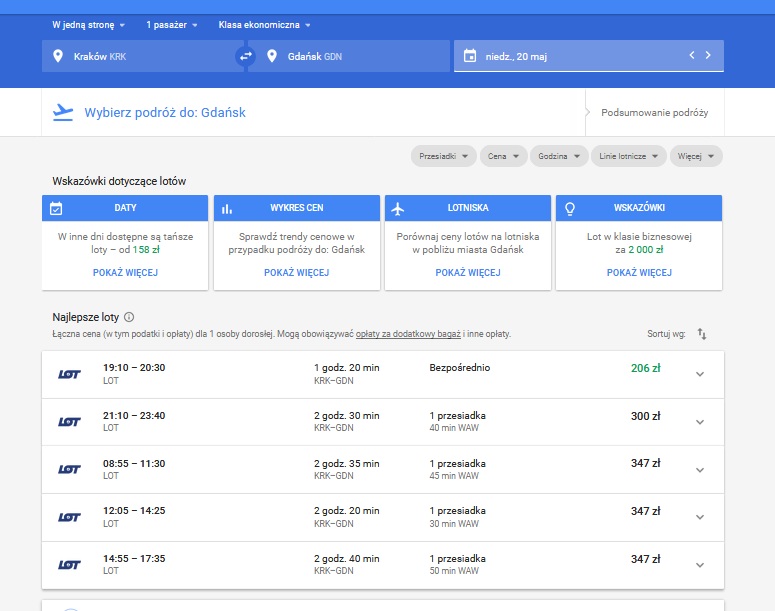775x611 pixels.
Task: Click the WSKAZÓWKI card header
Action: click(x=639, y=208)
